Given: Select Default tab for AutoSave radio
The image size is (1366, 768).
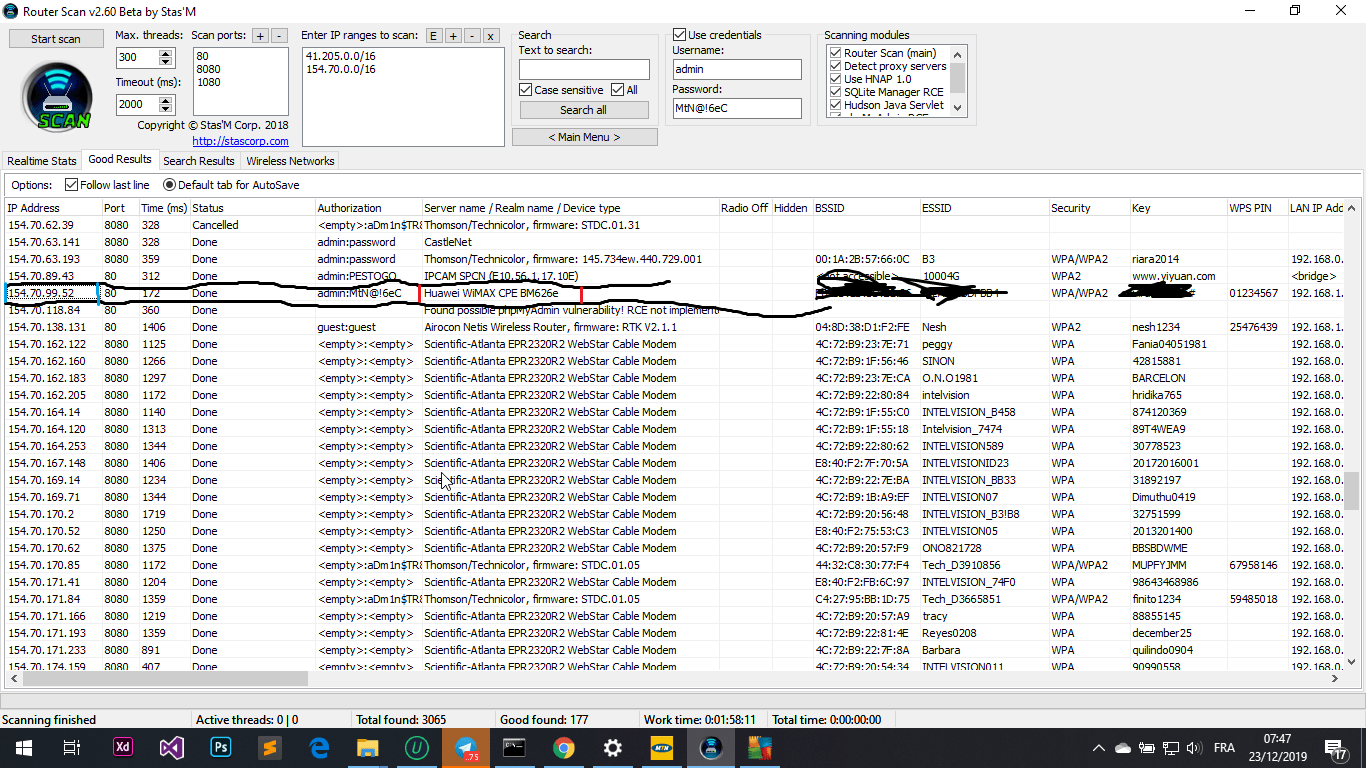Looking at the screenshot, I should 169,185.
